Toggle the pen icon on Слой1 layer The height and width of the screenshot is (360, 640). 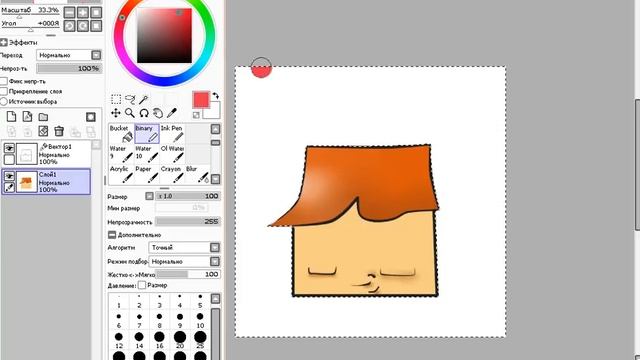(x=9, y=187)
